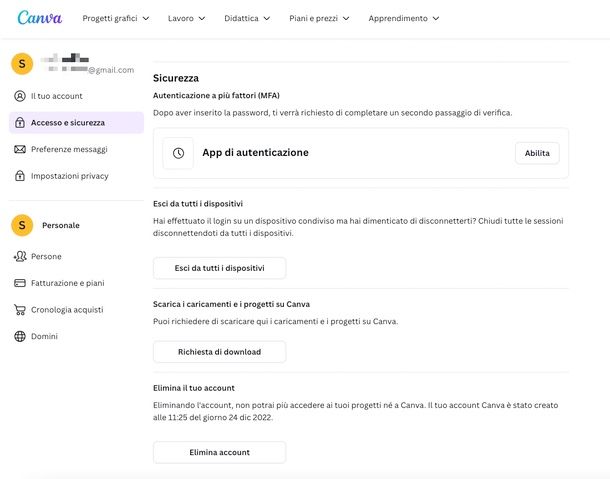Screen dimensions: 610x479
Task: Expand the Didattica menu chevron
Action: pyautogui.click(x=267, y=18)
